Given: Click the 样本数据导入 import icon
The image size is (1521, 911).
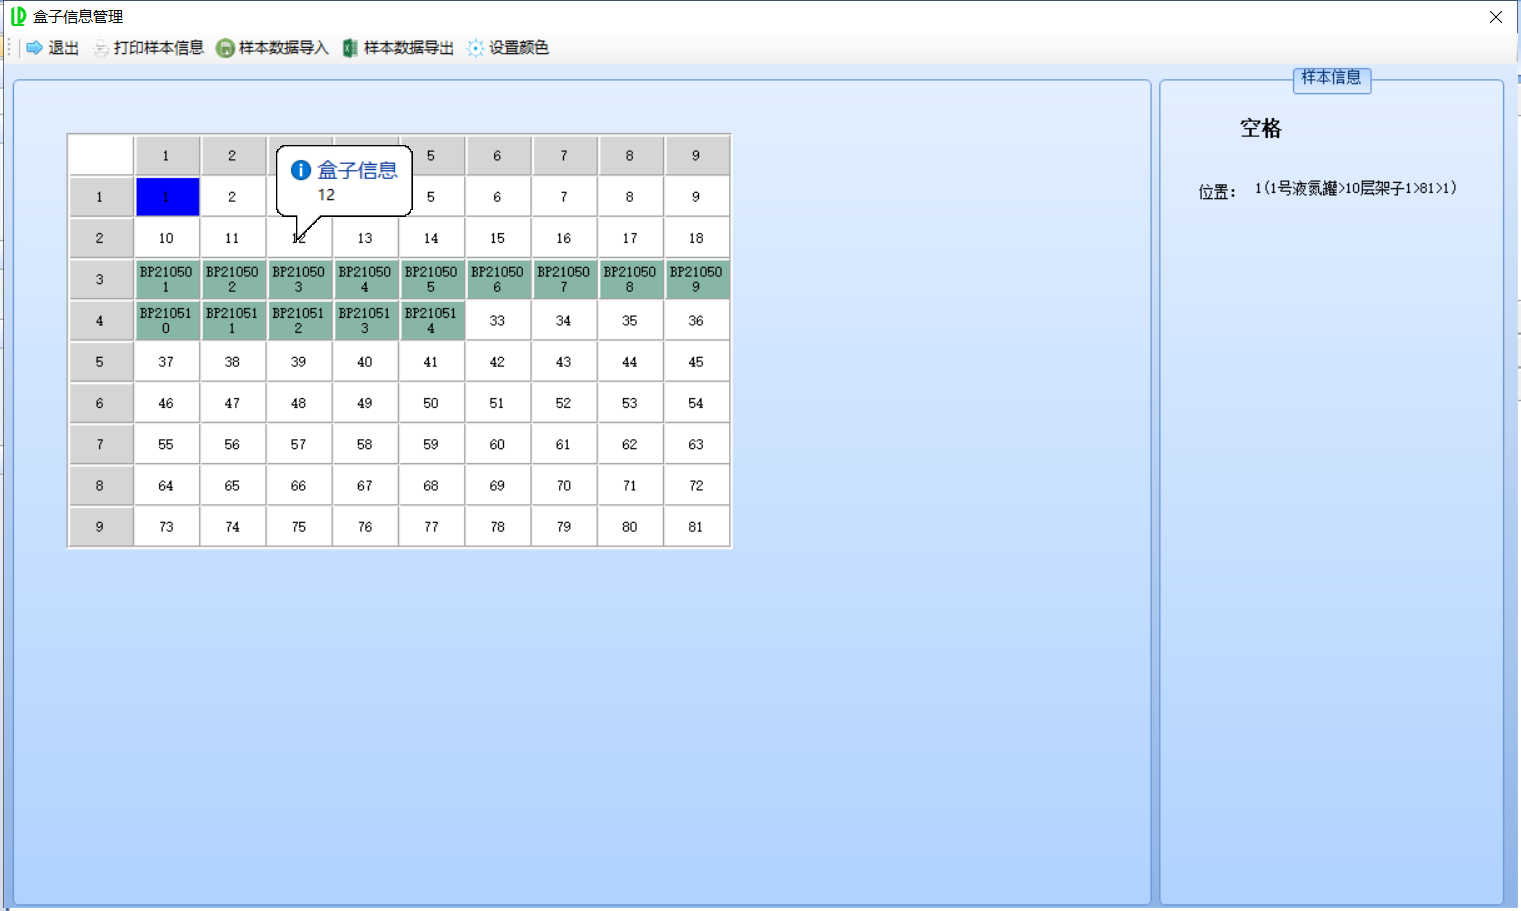Looking at the screenshot, I should 226,48.
